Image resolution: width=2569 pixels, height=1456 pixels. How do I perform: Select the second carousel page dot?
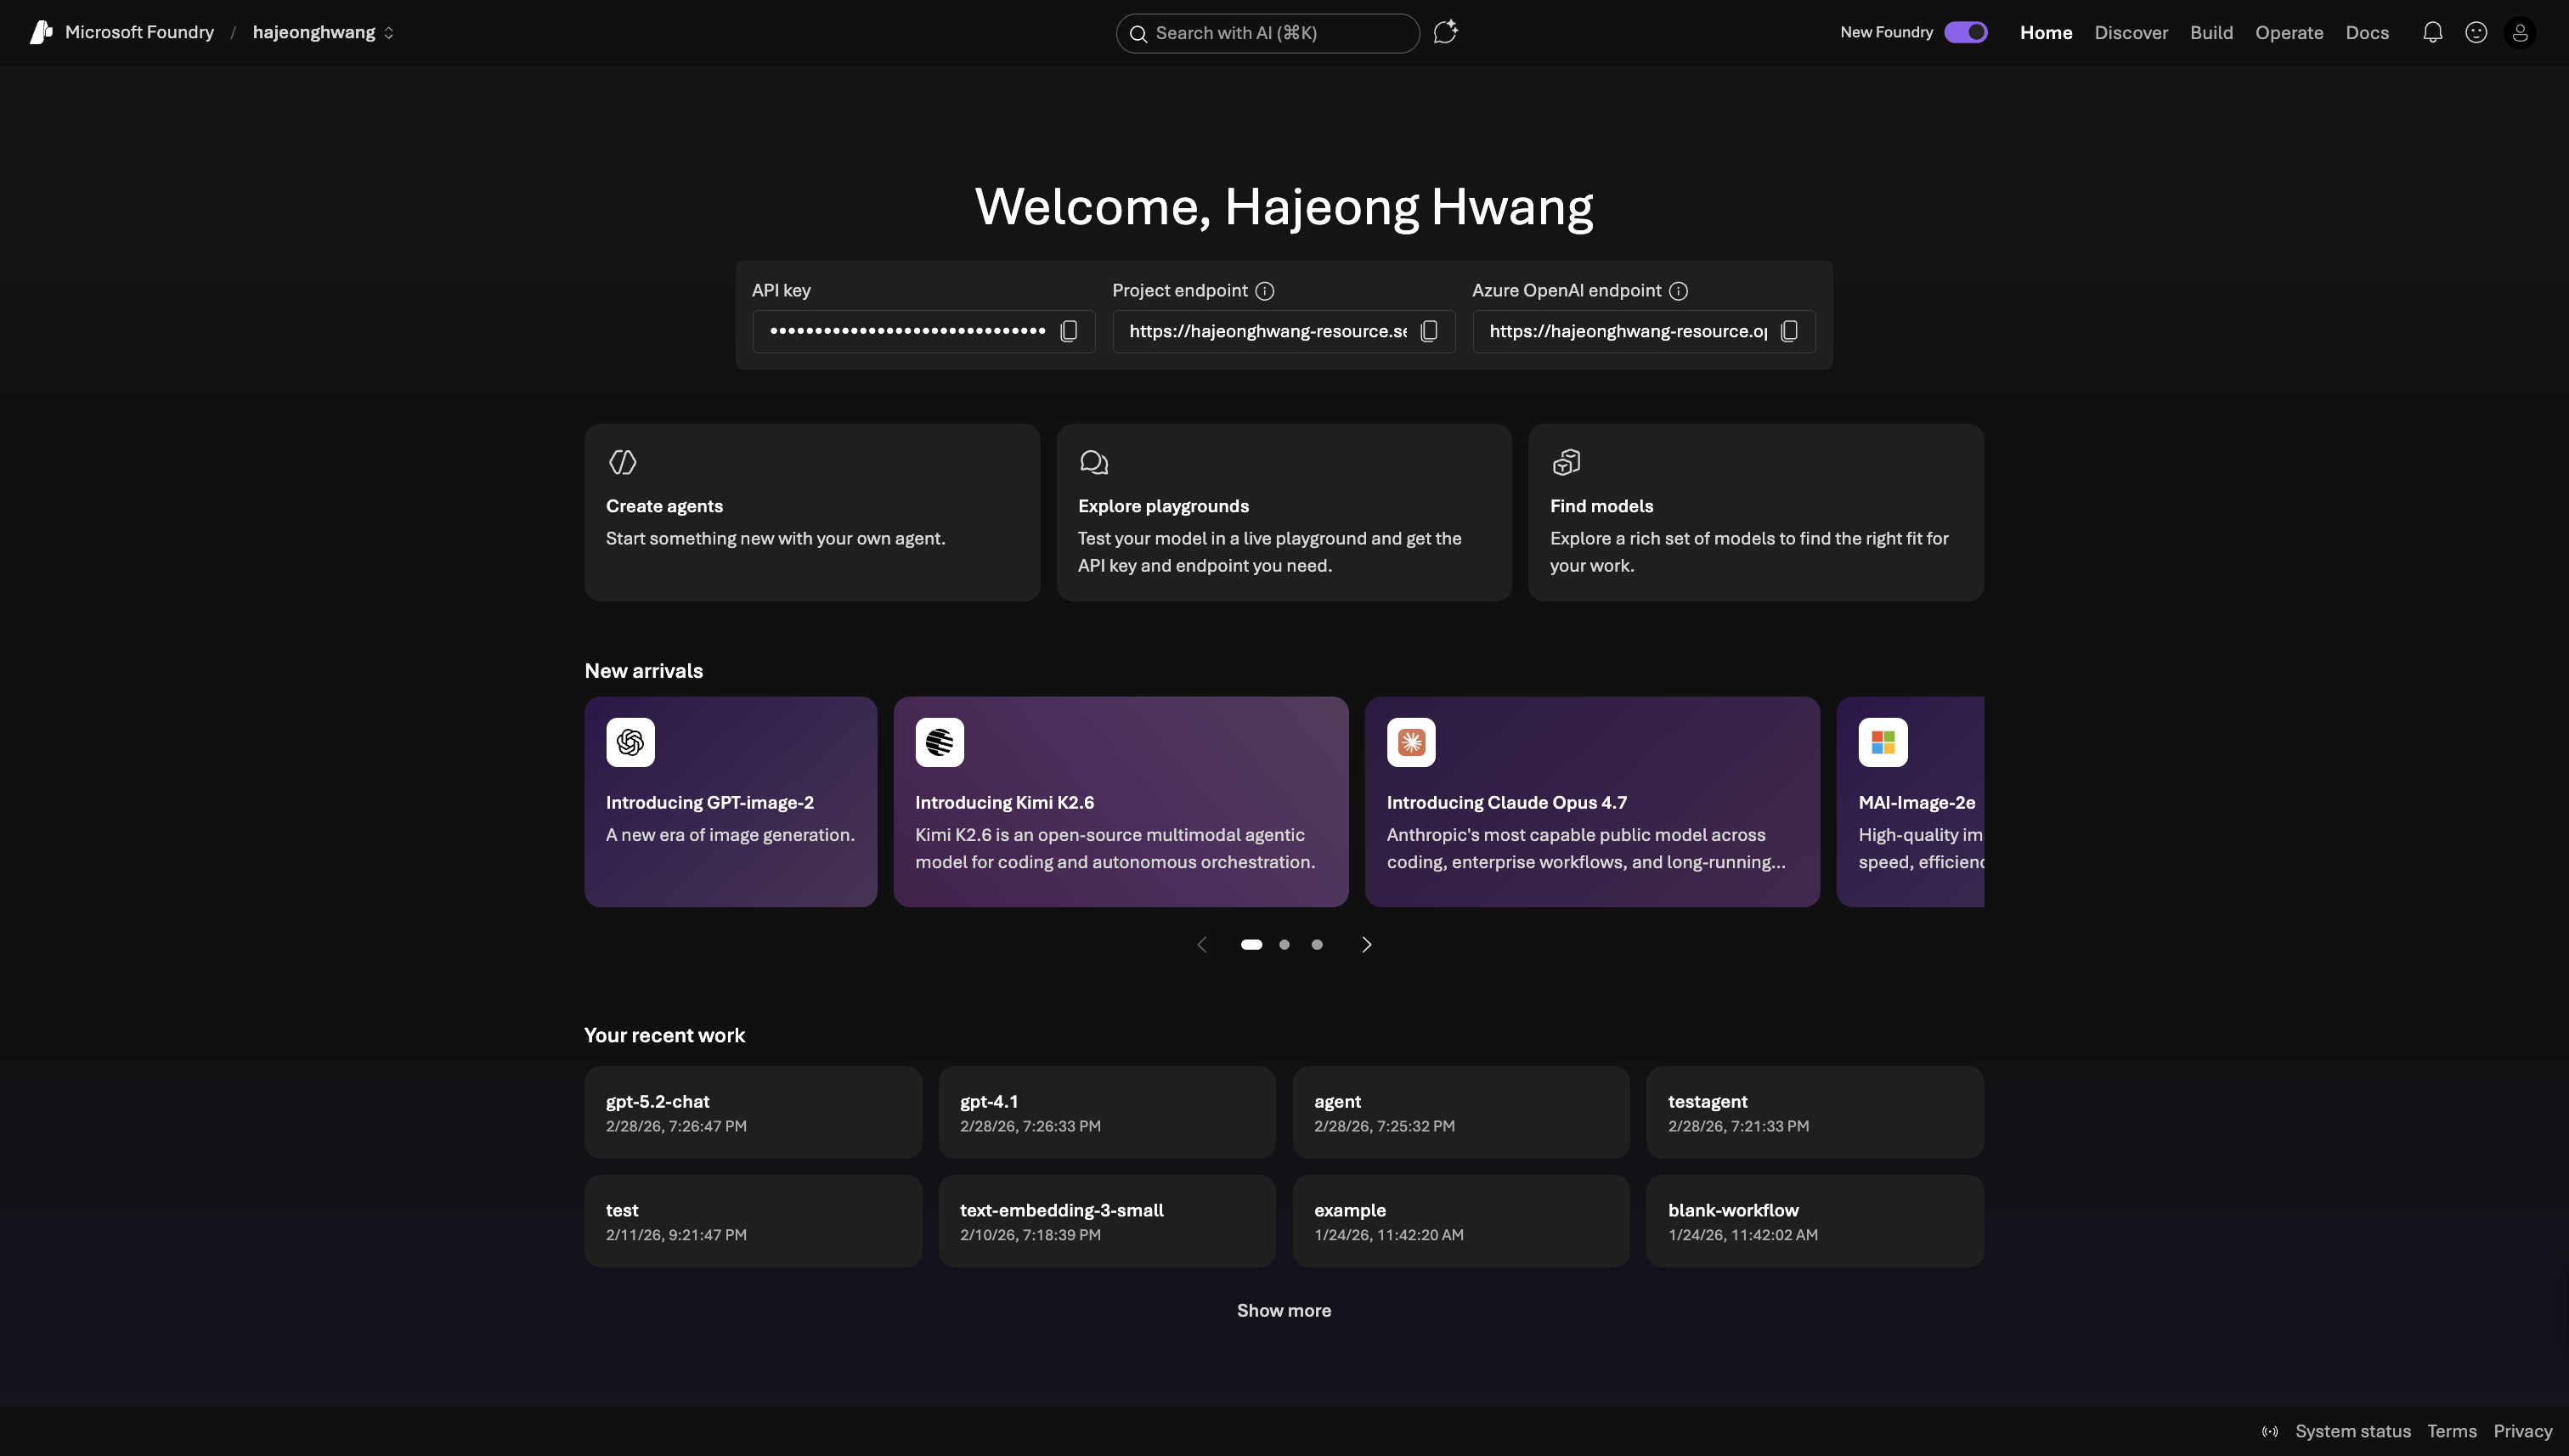1284,944
